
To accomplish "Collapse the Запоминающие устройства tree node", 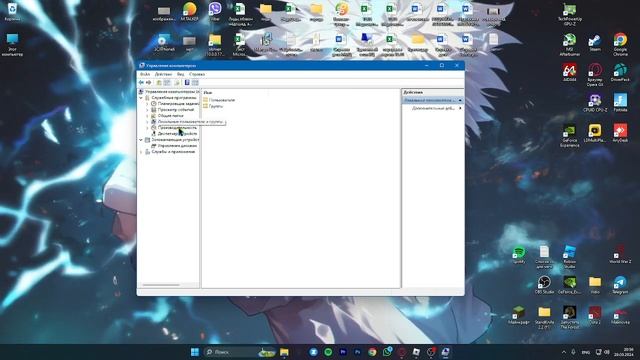I will [x=141, y=140].
